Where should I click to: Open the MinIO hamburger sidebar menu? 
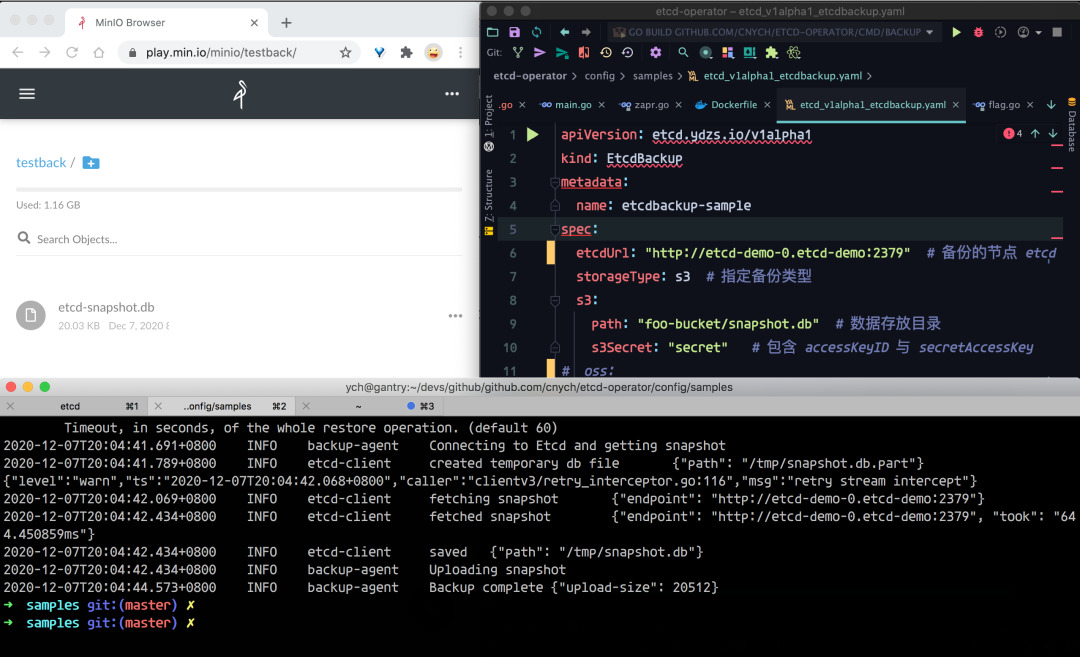(27, 94)
